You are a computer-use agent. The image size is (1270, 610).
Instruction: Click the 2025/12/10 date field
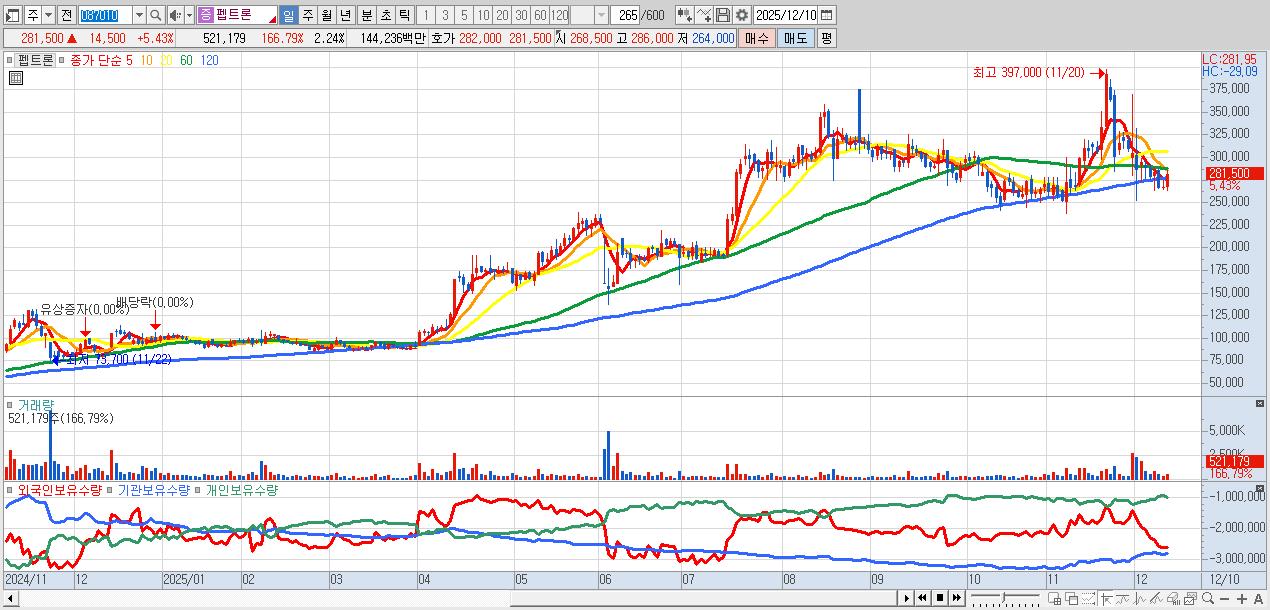[x=785, y=15]
